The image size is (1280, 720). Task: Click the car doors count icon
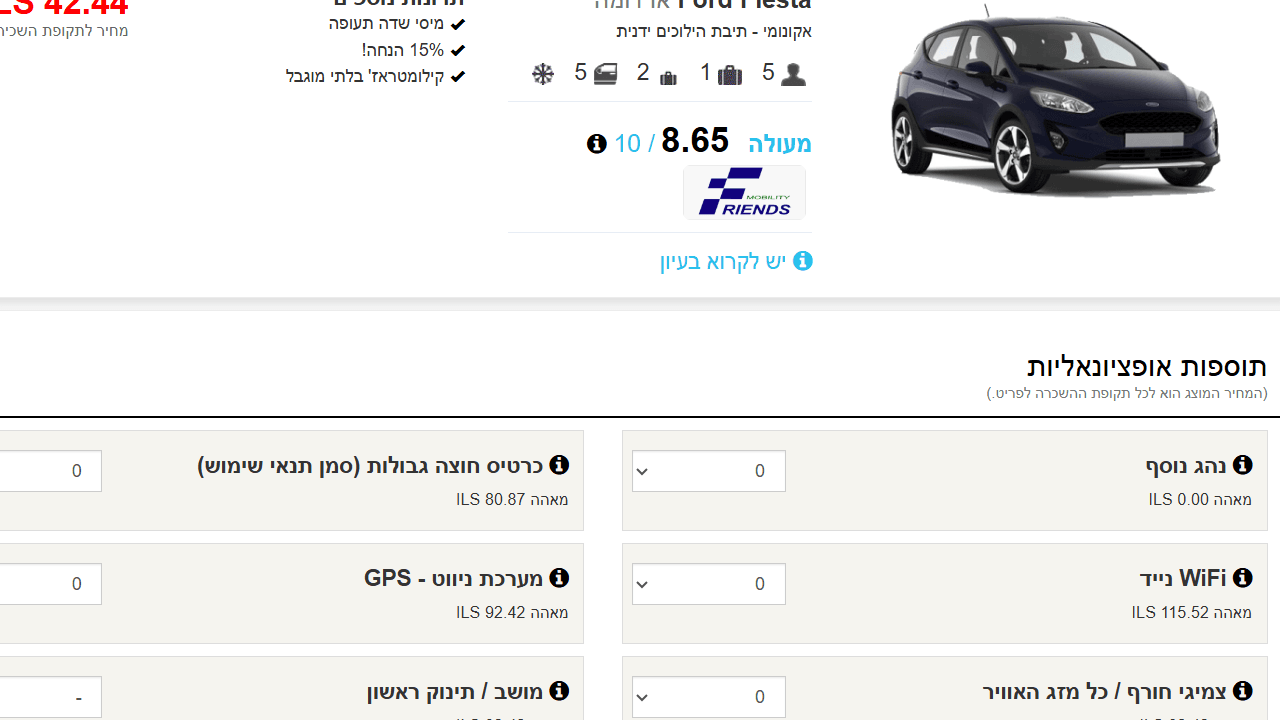click(x=605, y=74)
